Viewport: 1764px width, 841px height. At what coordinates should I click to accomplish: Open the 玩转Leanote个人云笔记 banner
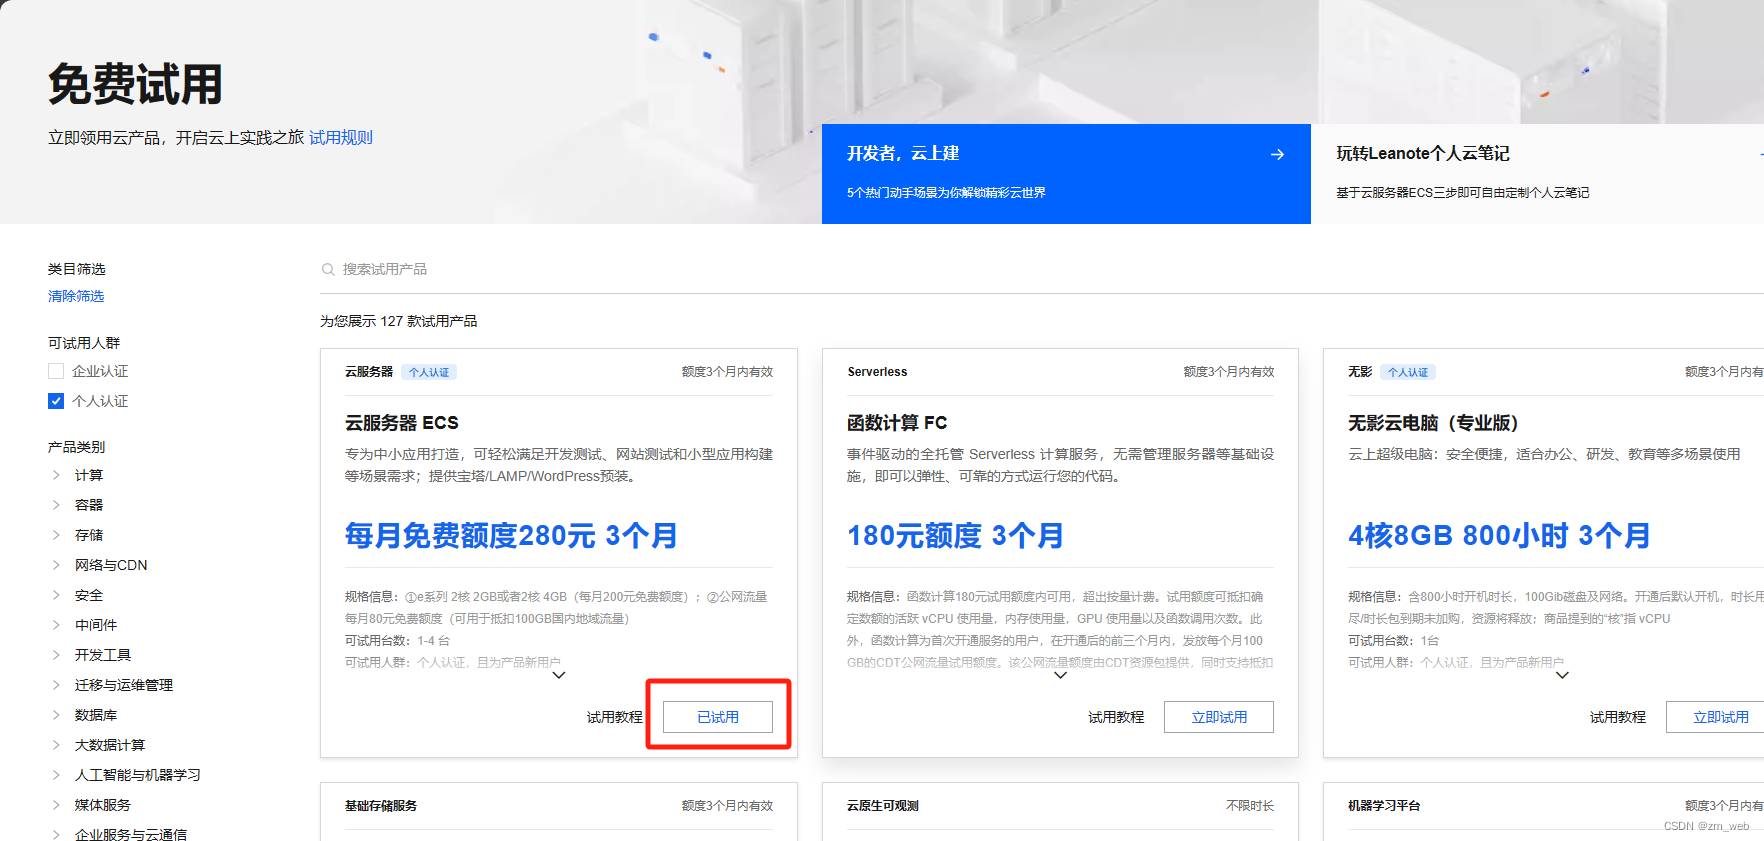1537,174
